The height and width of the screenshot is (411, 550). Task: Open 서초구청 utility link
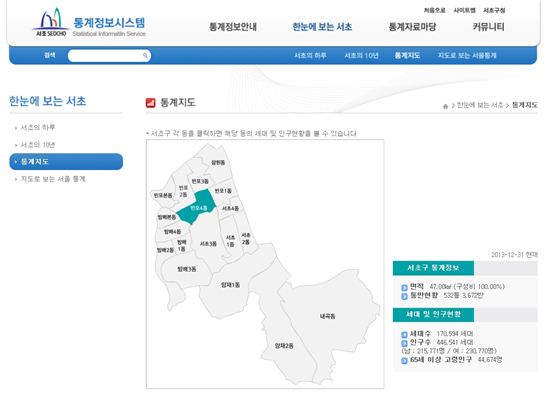[x=494, y=10]
